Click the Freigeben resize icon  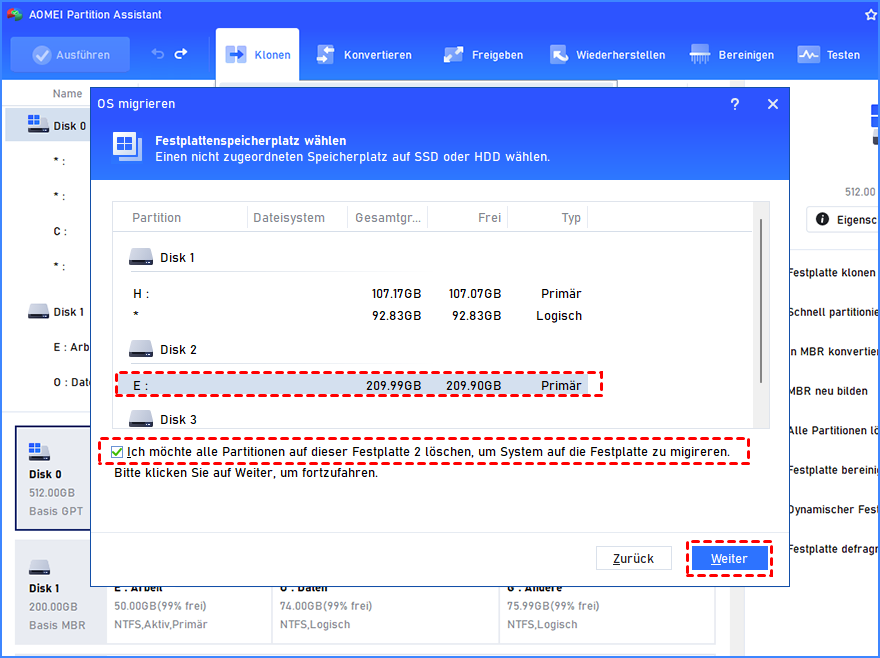[x=453, y=54]
